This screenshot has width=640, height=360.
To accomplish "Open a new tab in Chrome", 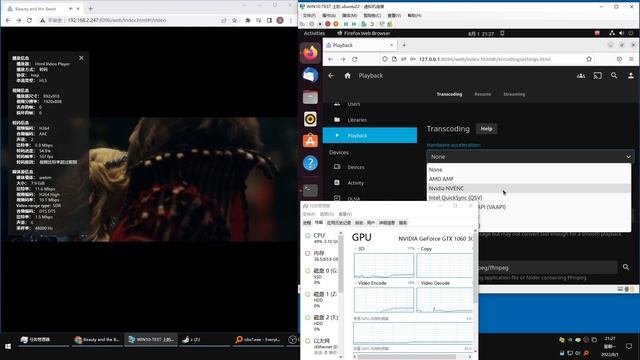I will point(91,8).
